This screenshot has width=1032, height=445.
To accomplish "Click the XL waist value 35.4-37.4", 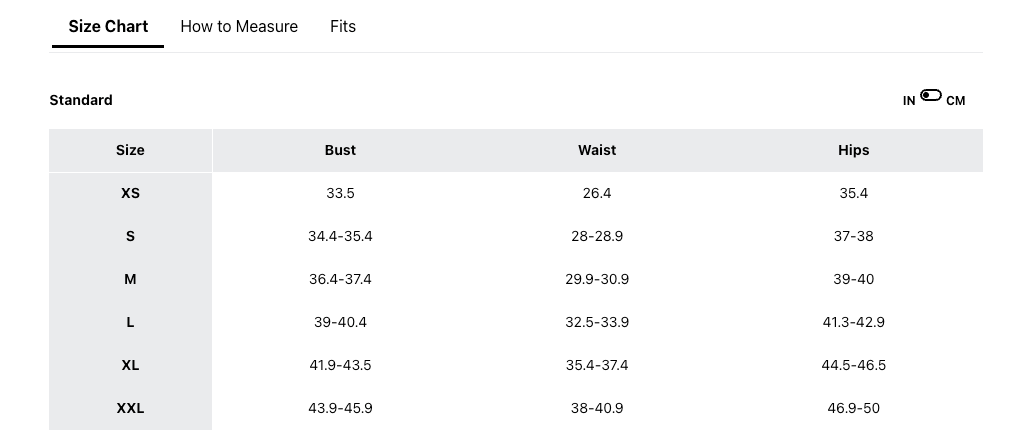I will tap(597, 365).
